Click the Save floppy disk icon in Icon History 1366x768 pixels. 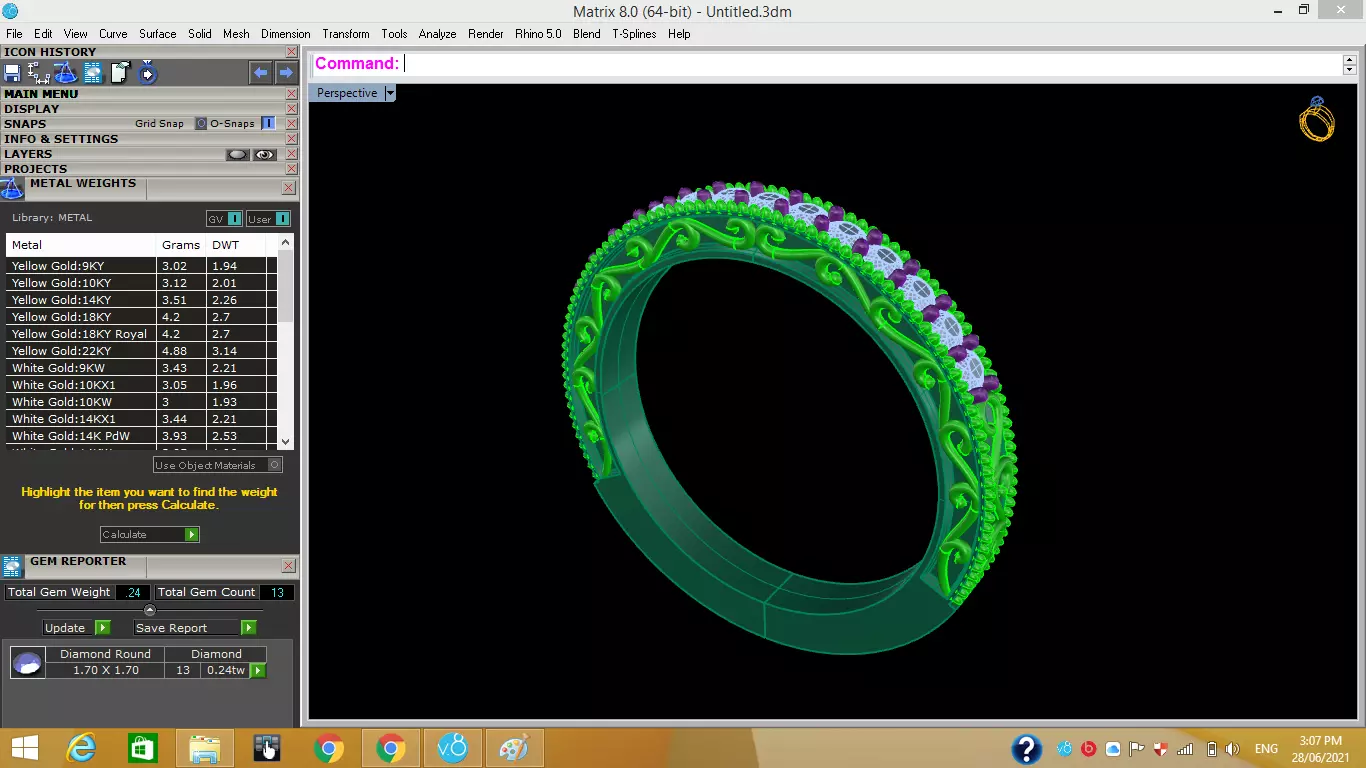[12, 73]
